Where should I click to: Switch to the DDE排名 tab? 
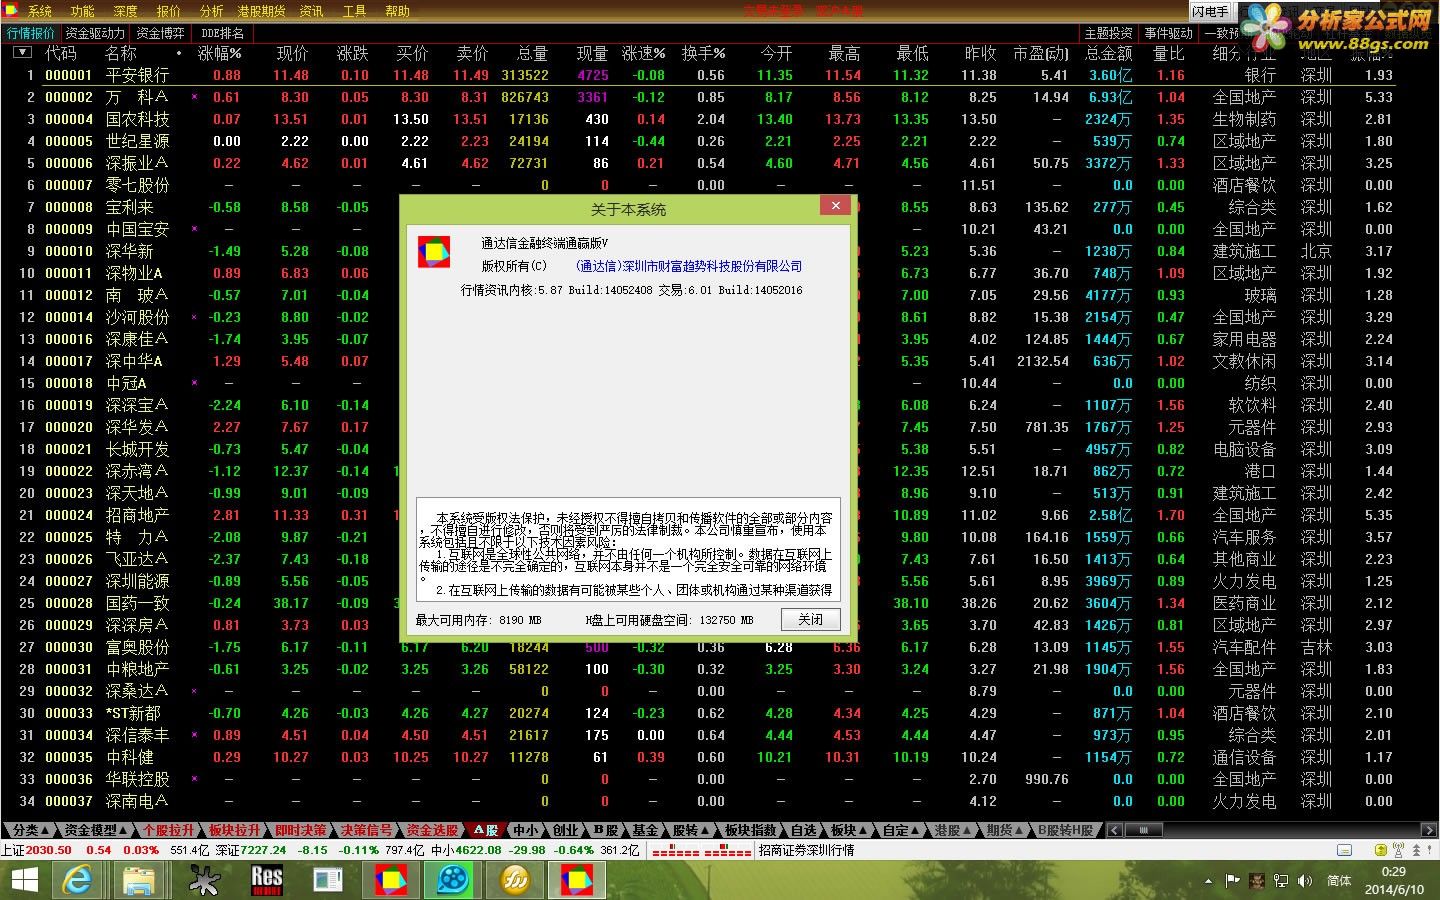pos(222,33)
